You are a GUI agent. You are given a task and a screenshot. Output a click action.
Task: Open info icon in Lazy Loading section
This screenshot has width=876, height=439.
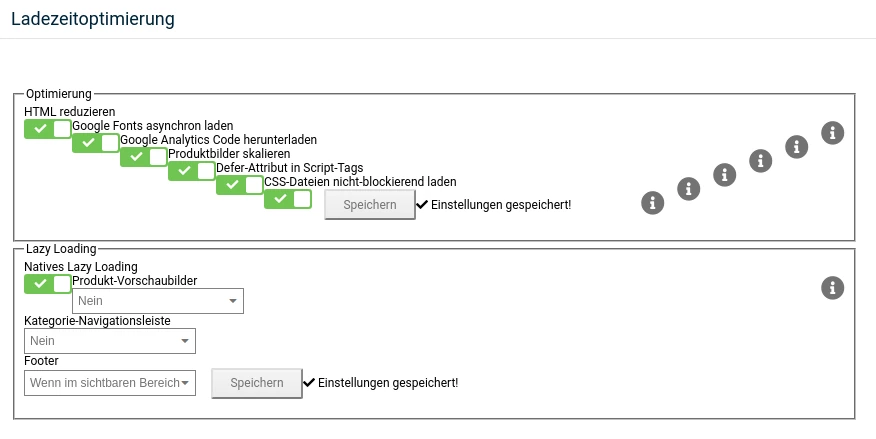pyautogui.click(x=832, y=288)
